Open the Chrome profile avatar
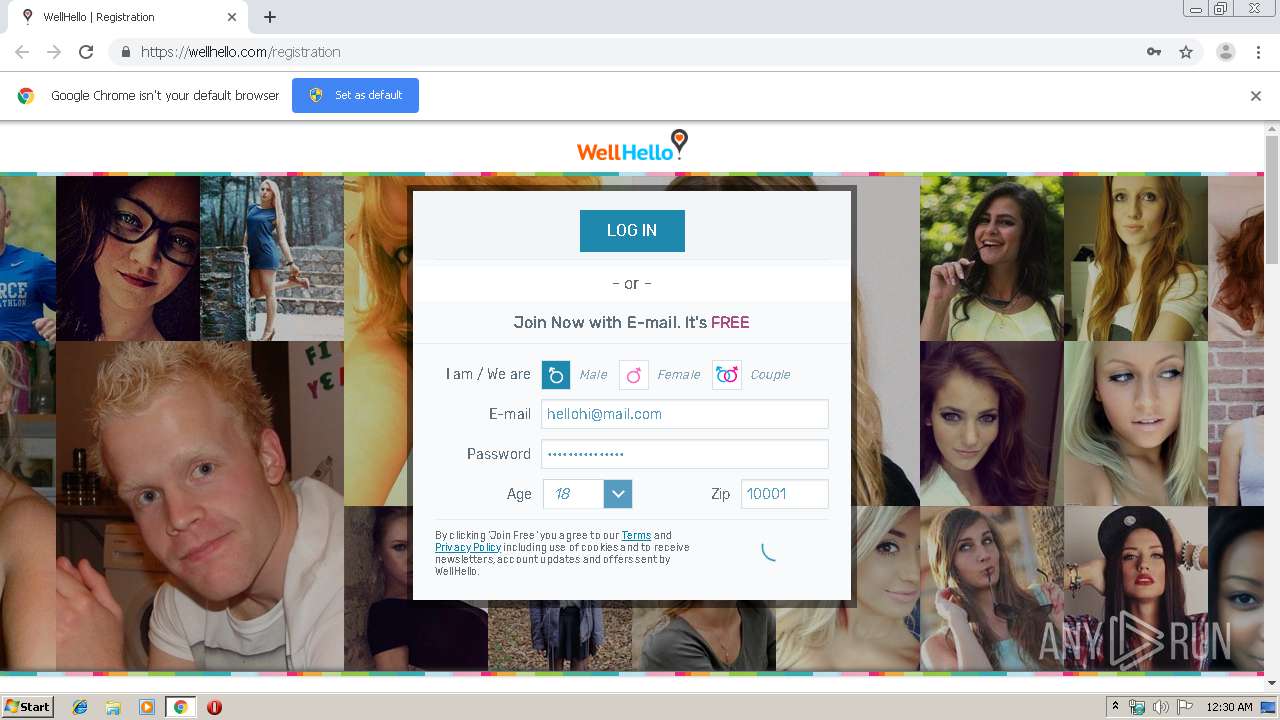Screen dimensions: 1280x720 [x=1226, y=52]
